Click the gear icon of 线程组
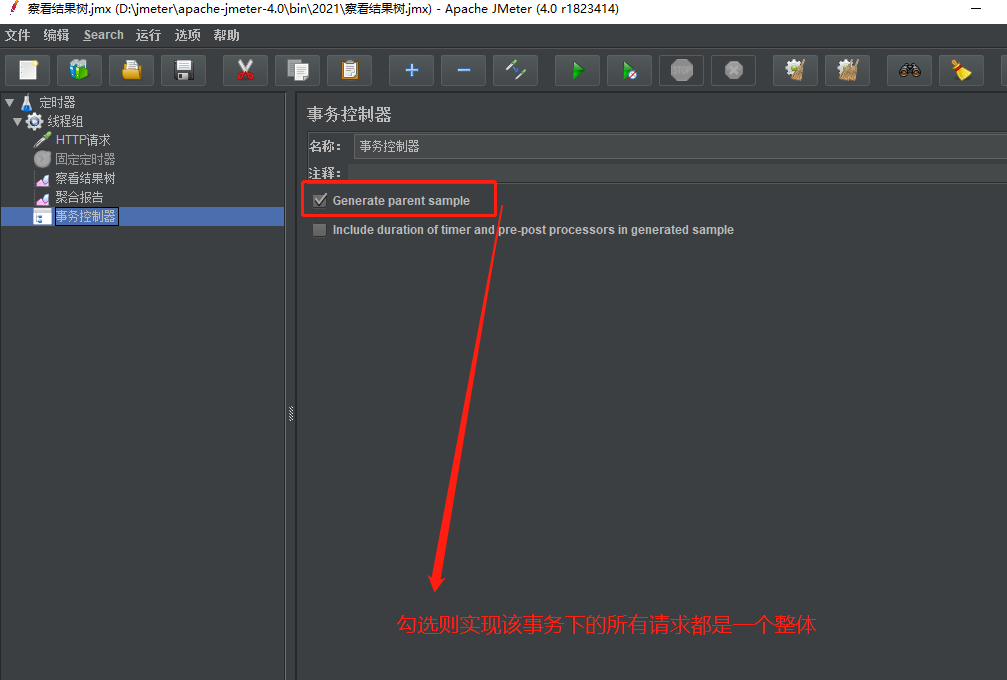The height and width of the screenshot is (680, 1007). tap(35, 121)
